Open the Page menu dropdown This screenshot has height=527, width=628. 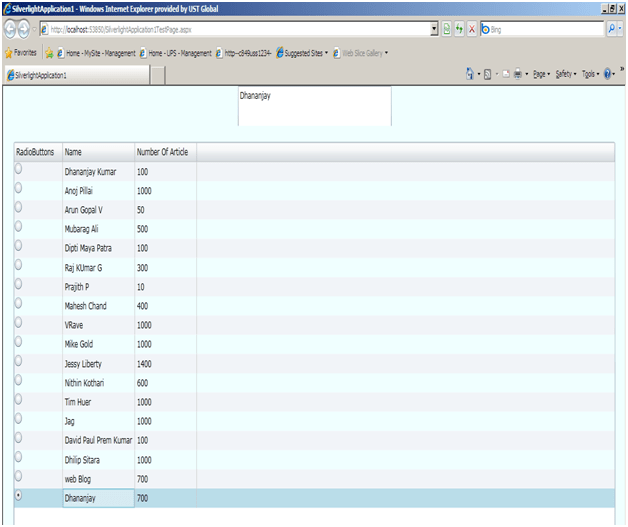[542, 74]
